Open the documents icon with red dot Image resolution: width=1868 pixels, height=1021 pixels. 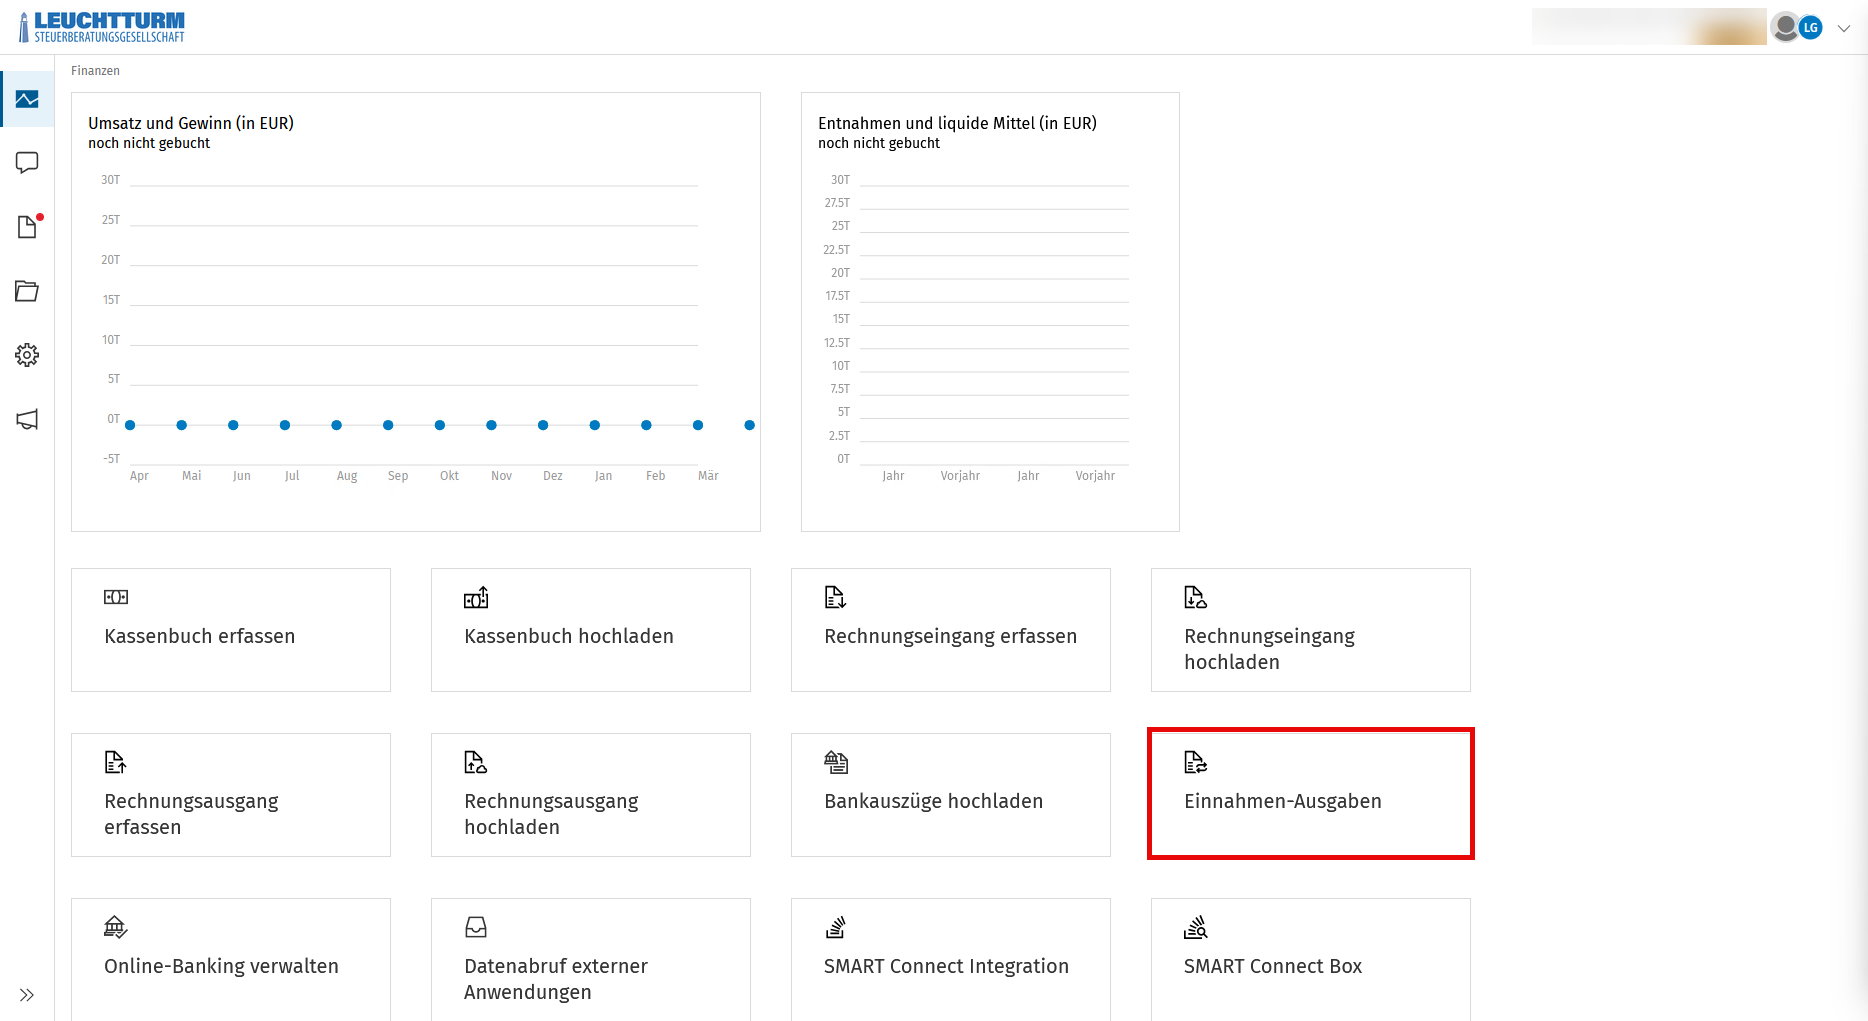(28, 227)
